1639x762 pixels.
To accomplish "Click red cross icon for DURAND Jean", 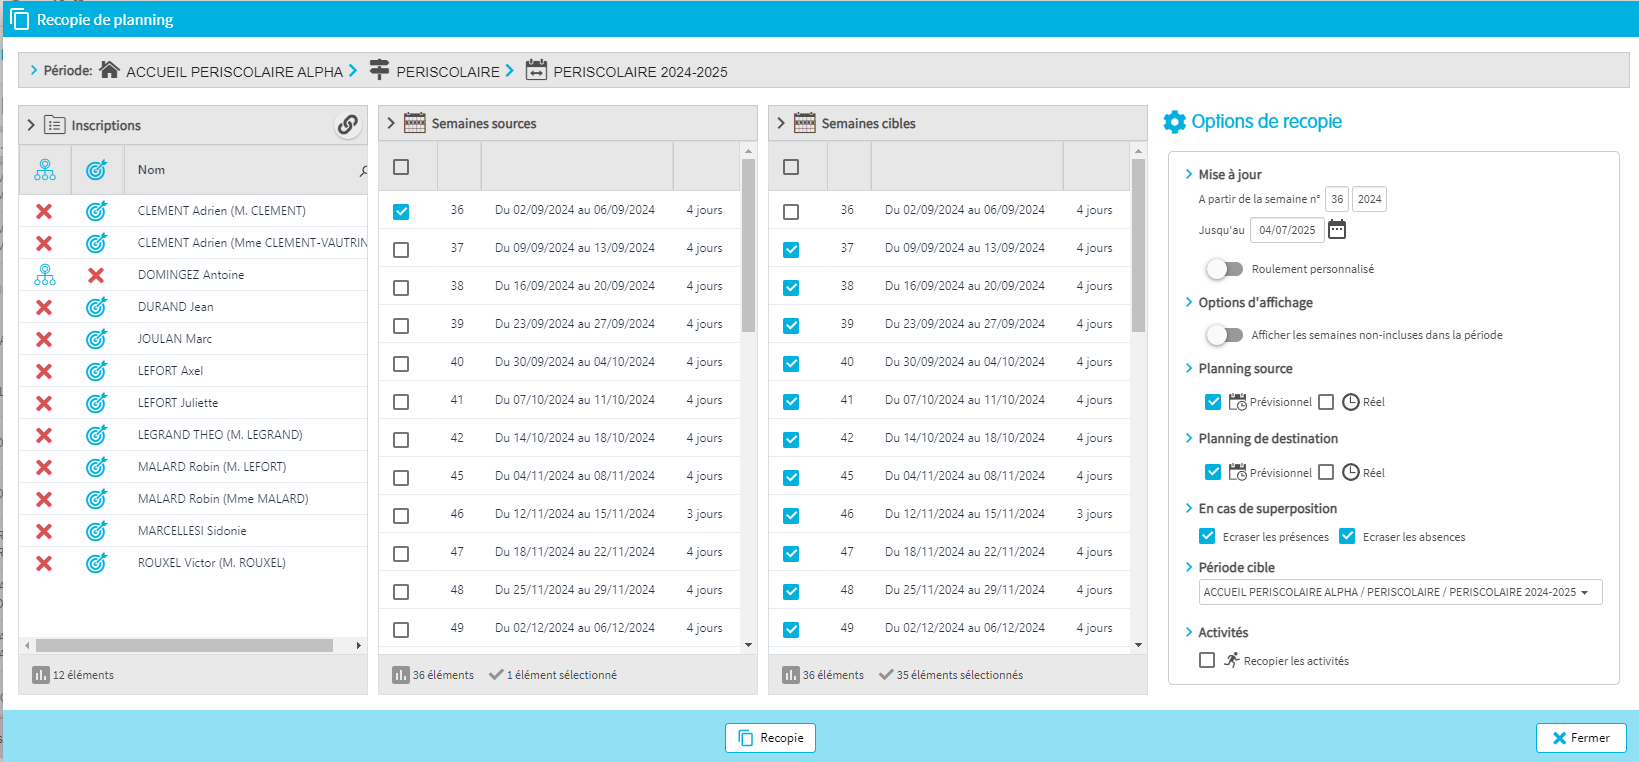I will (44, 307).
